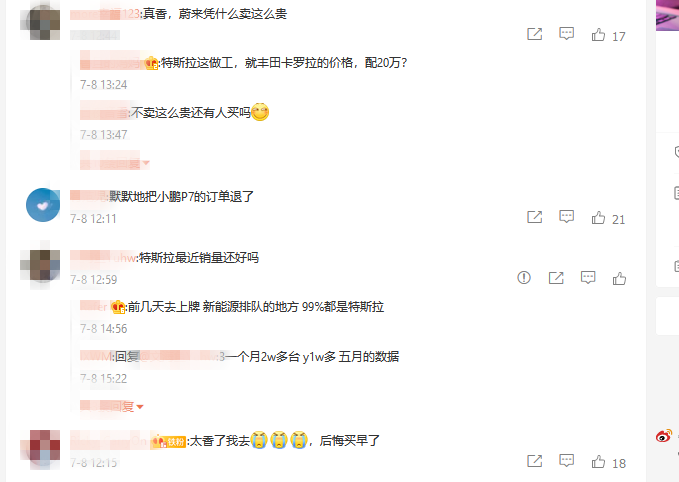Screen dimensions: 679x482
Task: Expand more replies under 五月的数据 thread
Action: [112, 407]
